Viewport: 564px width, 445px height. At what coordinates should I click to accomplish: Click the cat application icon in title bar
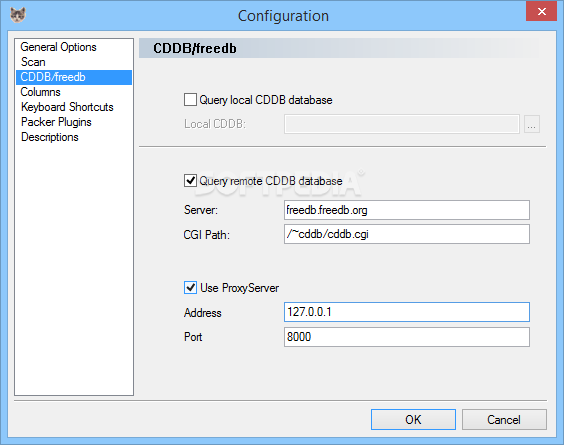coord(18,15)
